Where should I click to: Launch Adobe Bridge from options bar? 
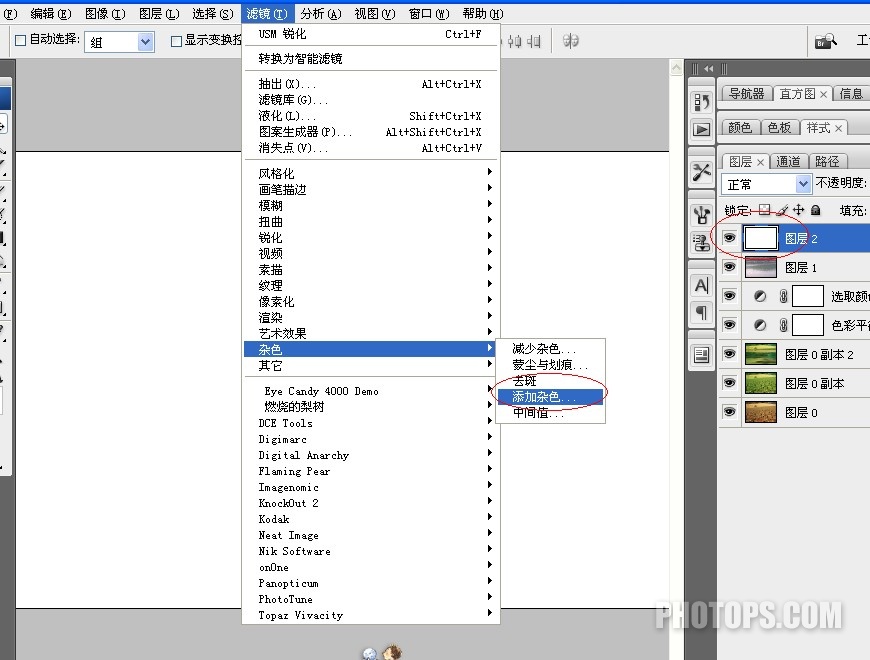(x=826, y=41)
